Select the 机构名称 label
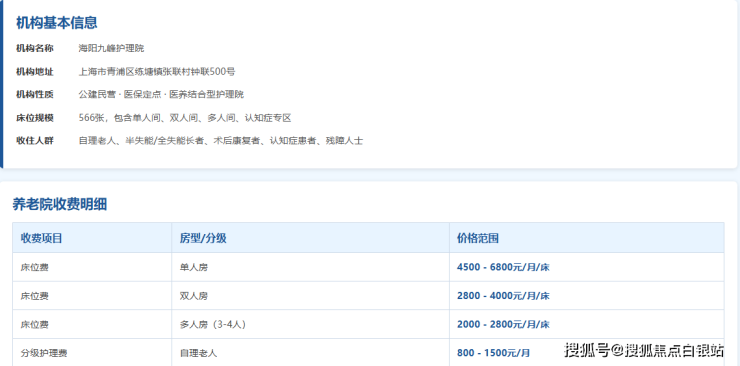 pyautogui.click(x=35, y=48)
